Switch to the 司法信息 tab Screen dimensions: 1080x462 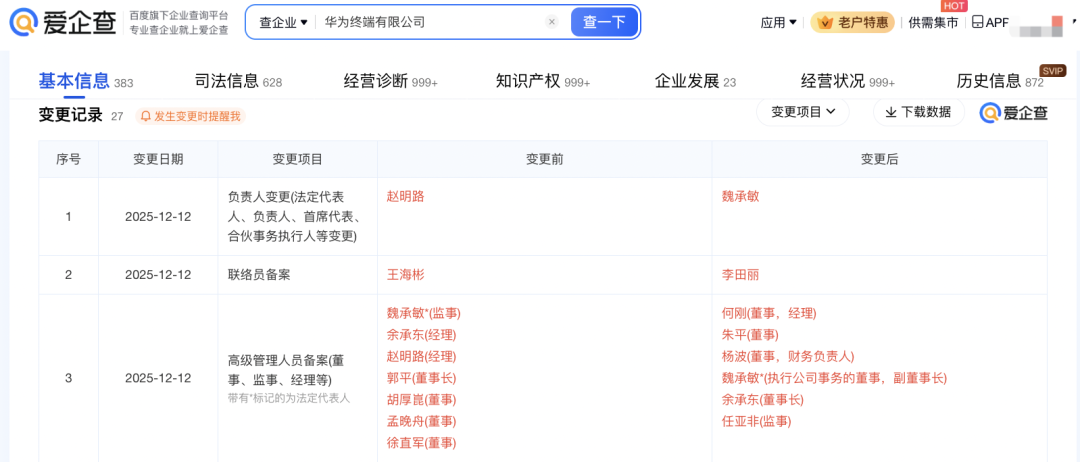tap(226, 81)
